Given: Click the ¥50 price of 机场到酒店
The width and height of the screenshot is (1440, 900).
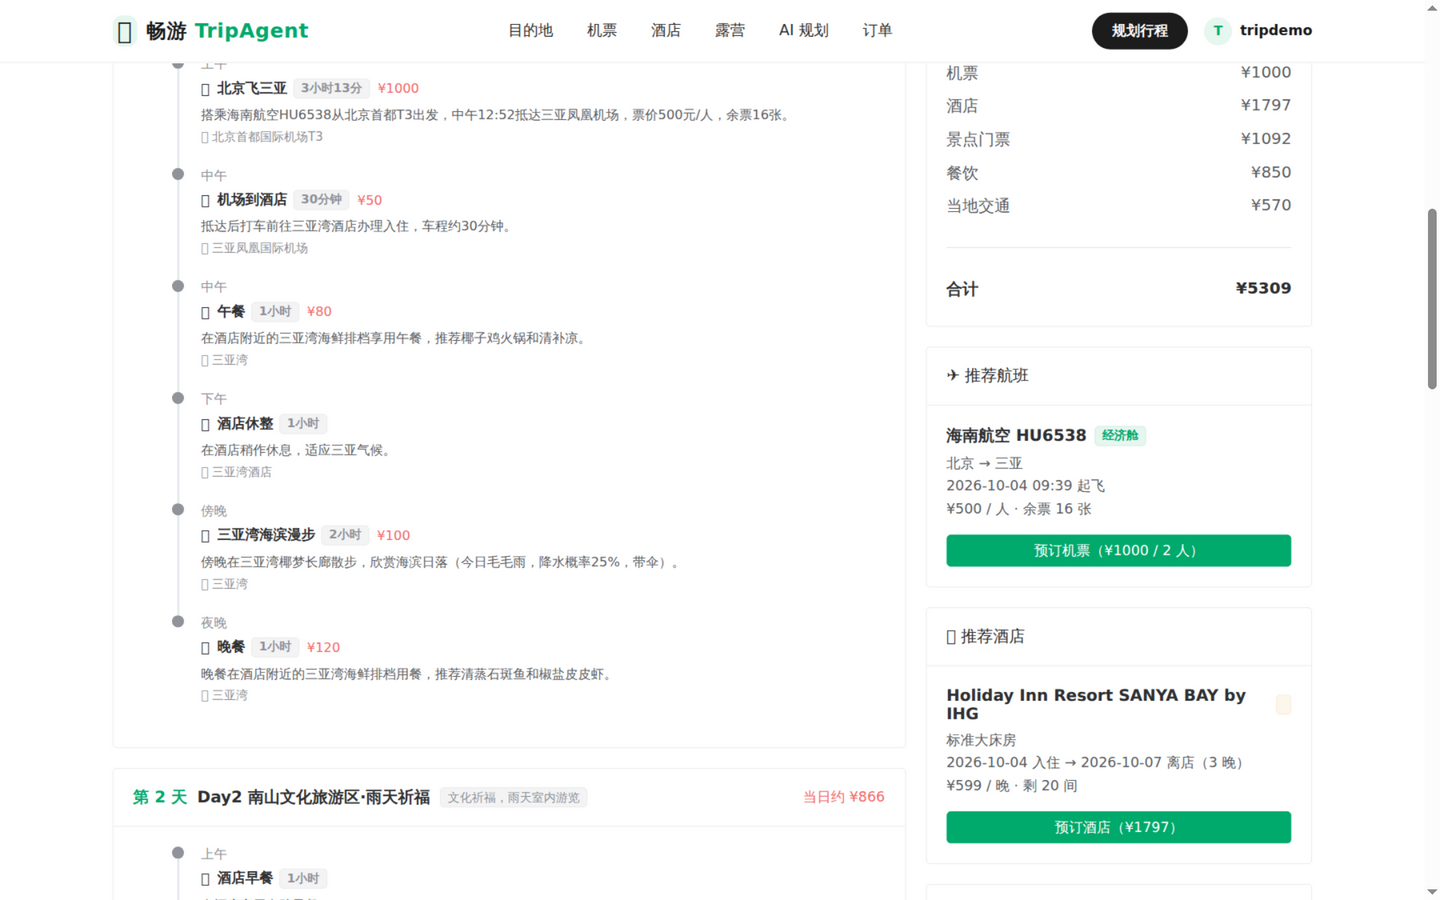Looking at the screenshot, I should click(x=370, y=200).
